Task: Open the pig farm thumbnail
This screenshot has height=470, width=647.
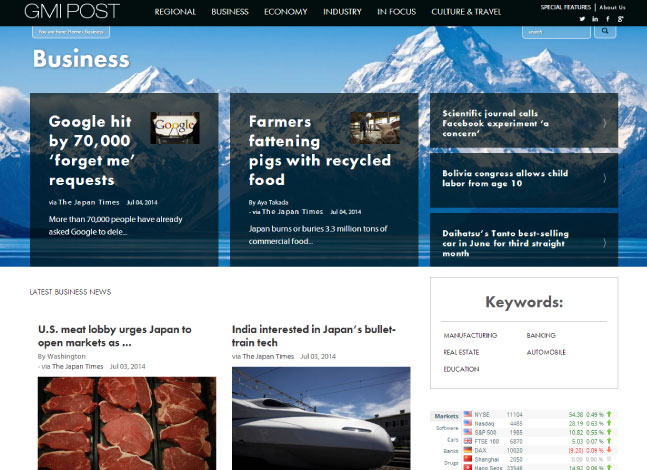Action: 375,128
